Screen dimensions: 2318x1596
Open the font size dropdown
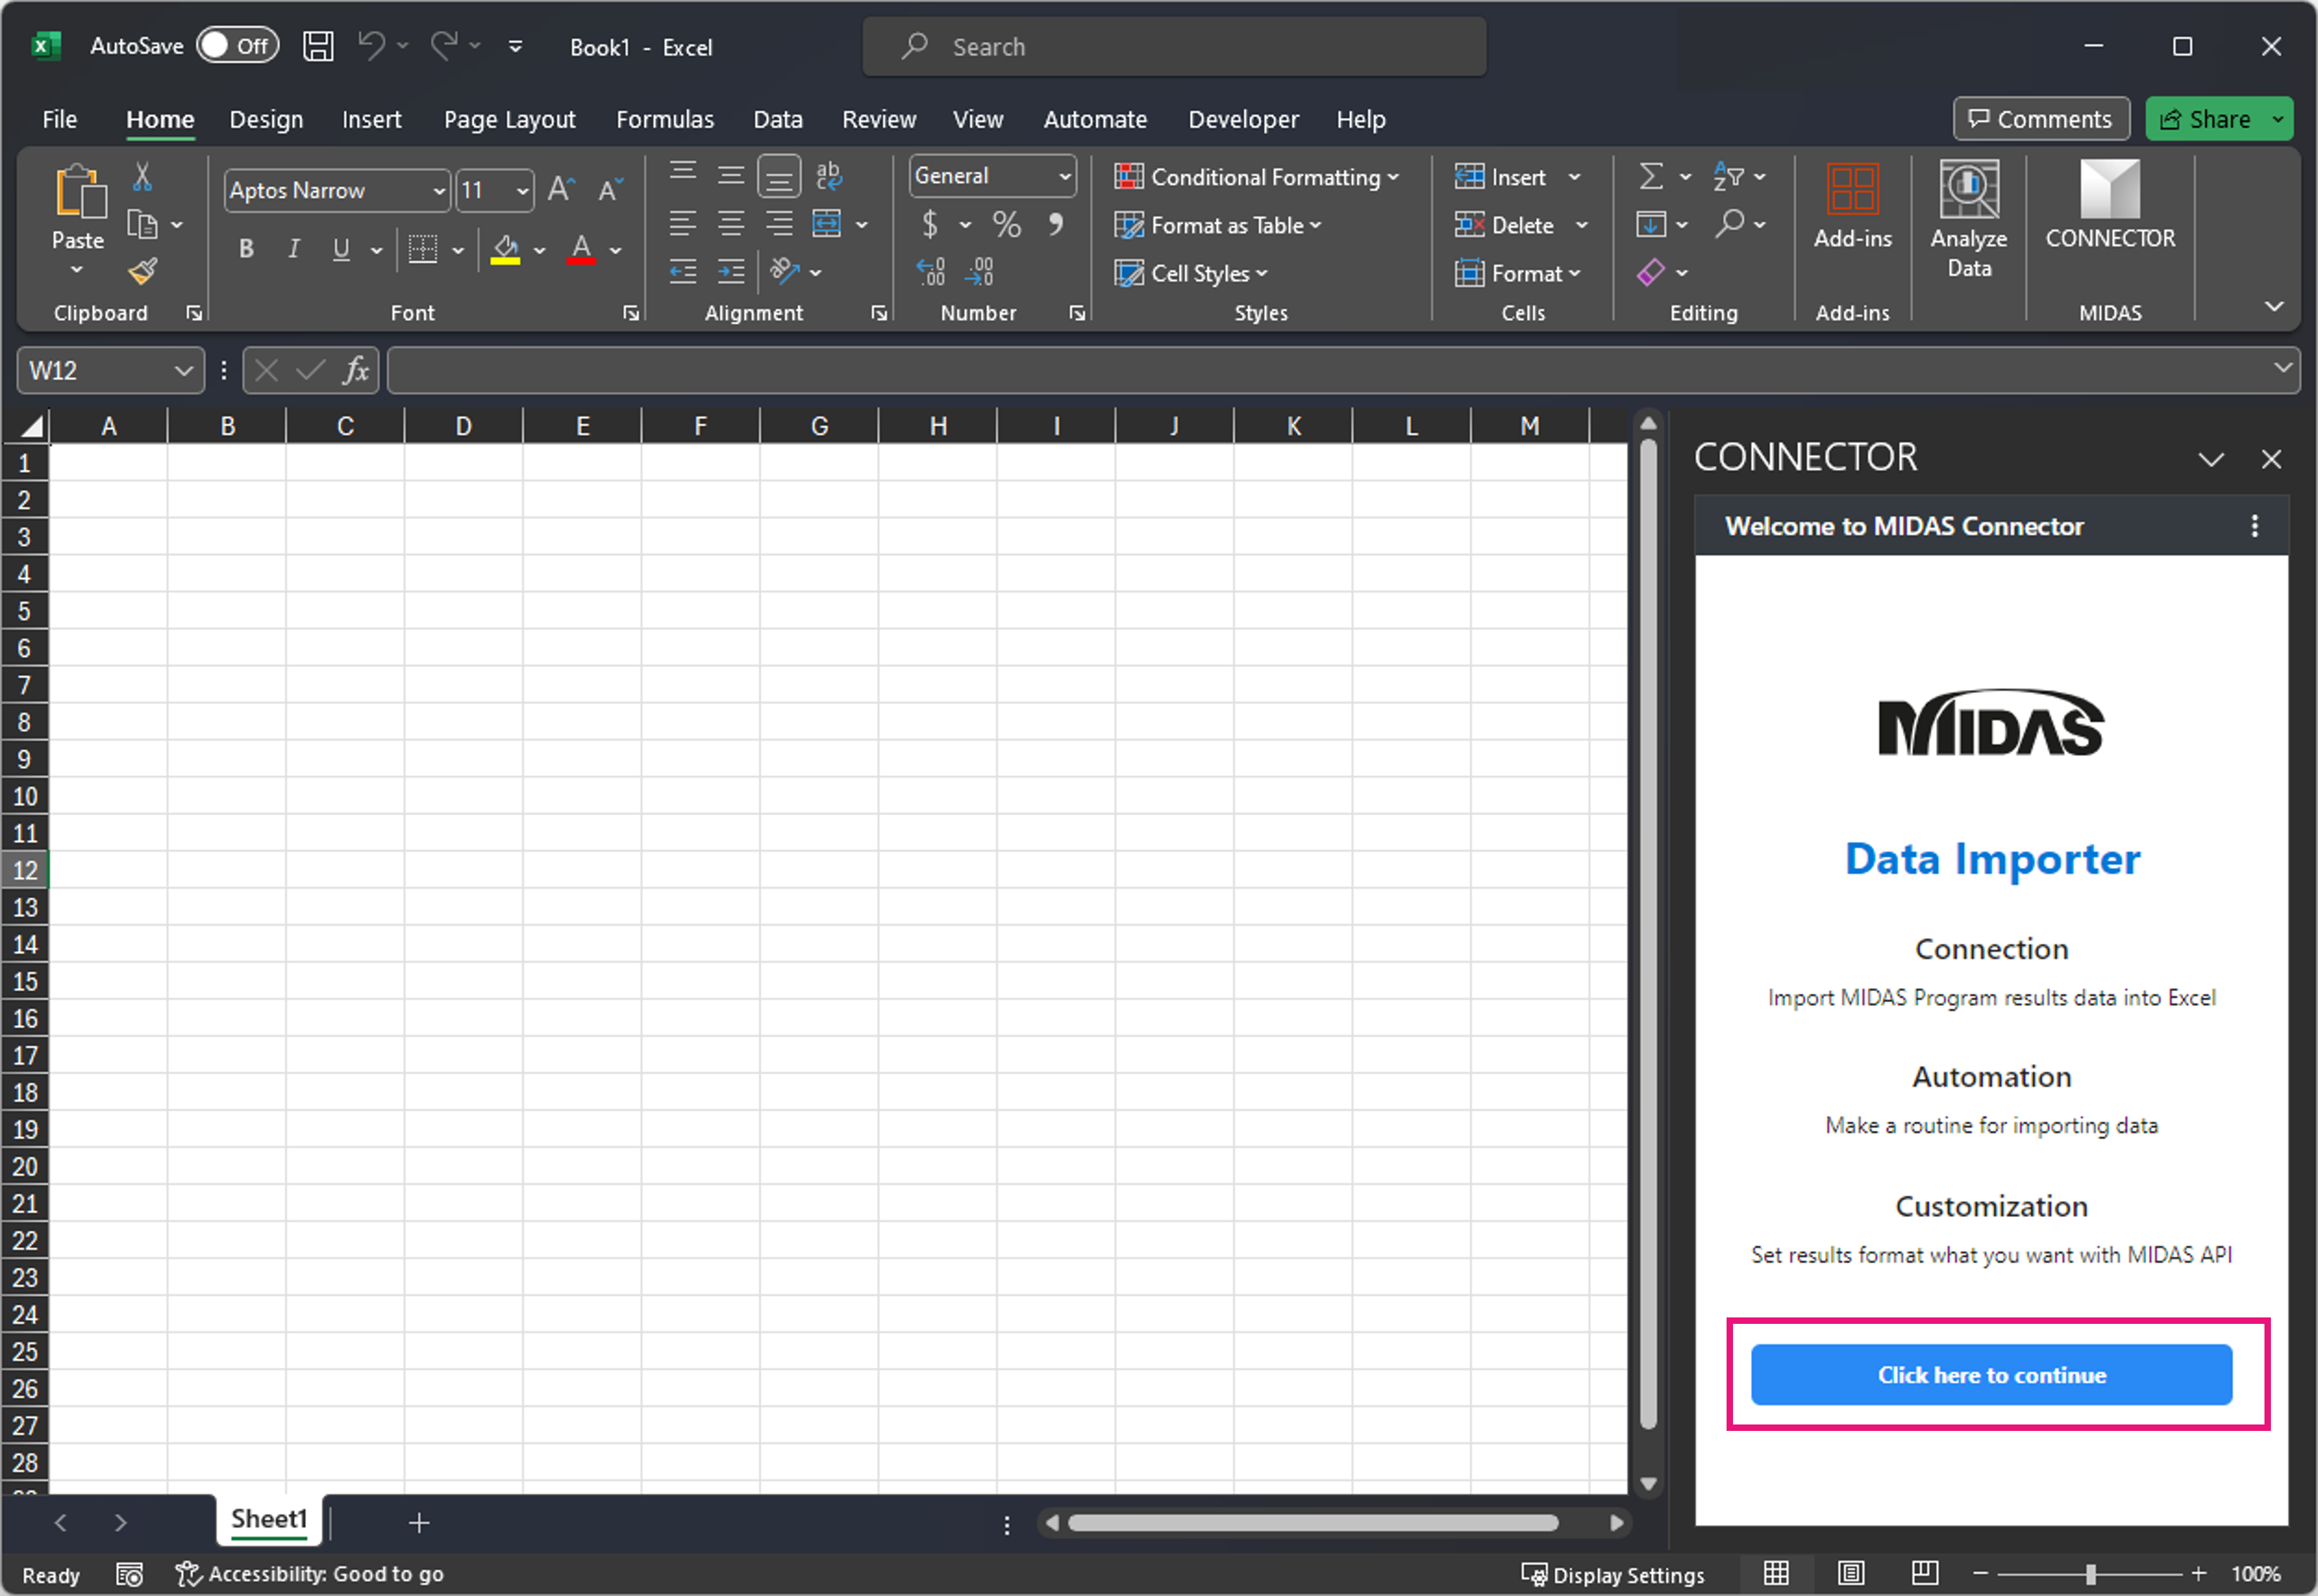click(x=522, y=191)
